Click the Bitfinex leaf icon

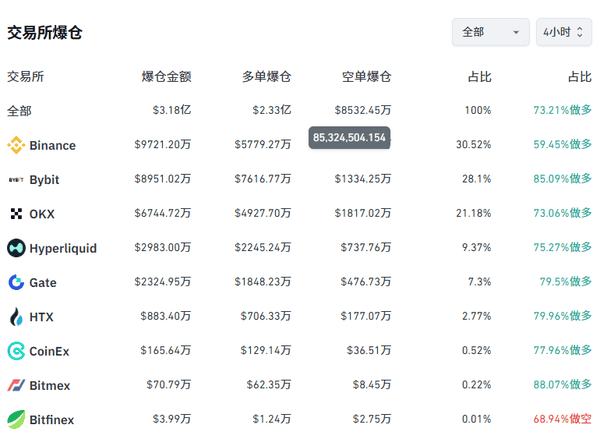pyautogui.click(x=16, y=420)
